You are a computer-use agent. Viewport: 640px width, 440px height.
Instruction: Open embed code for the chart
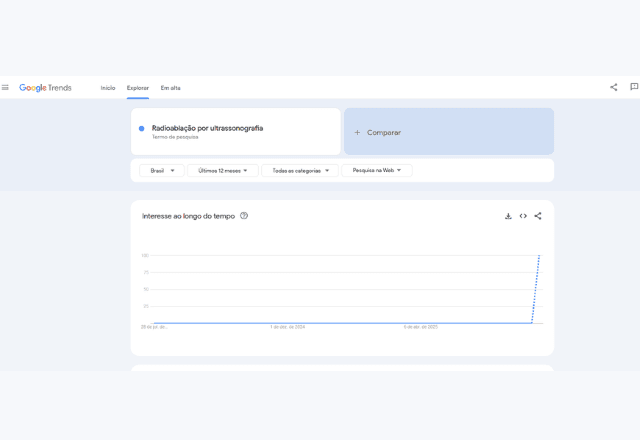click(523, 216)
